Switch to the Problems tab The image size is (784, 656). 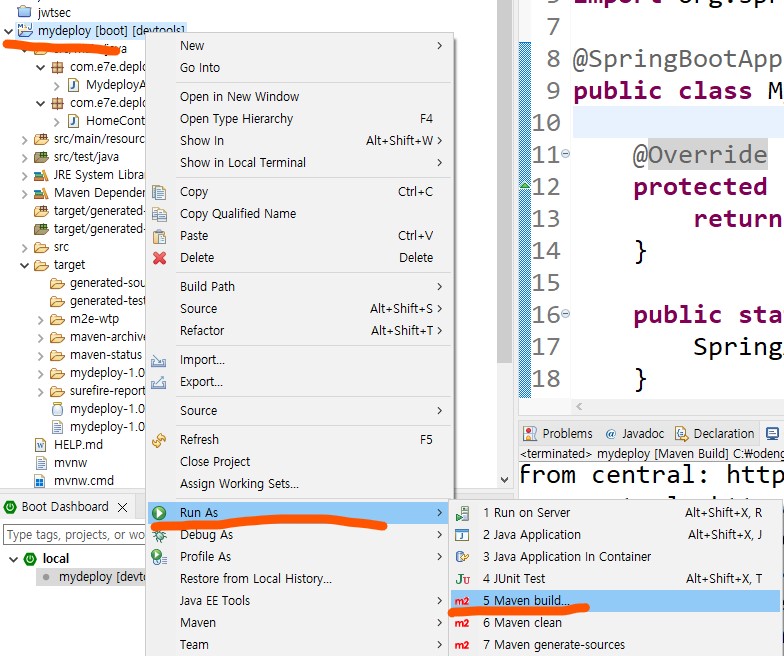click(558, 434)
